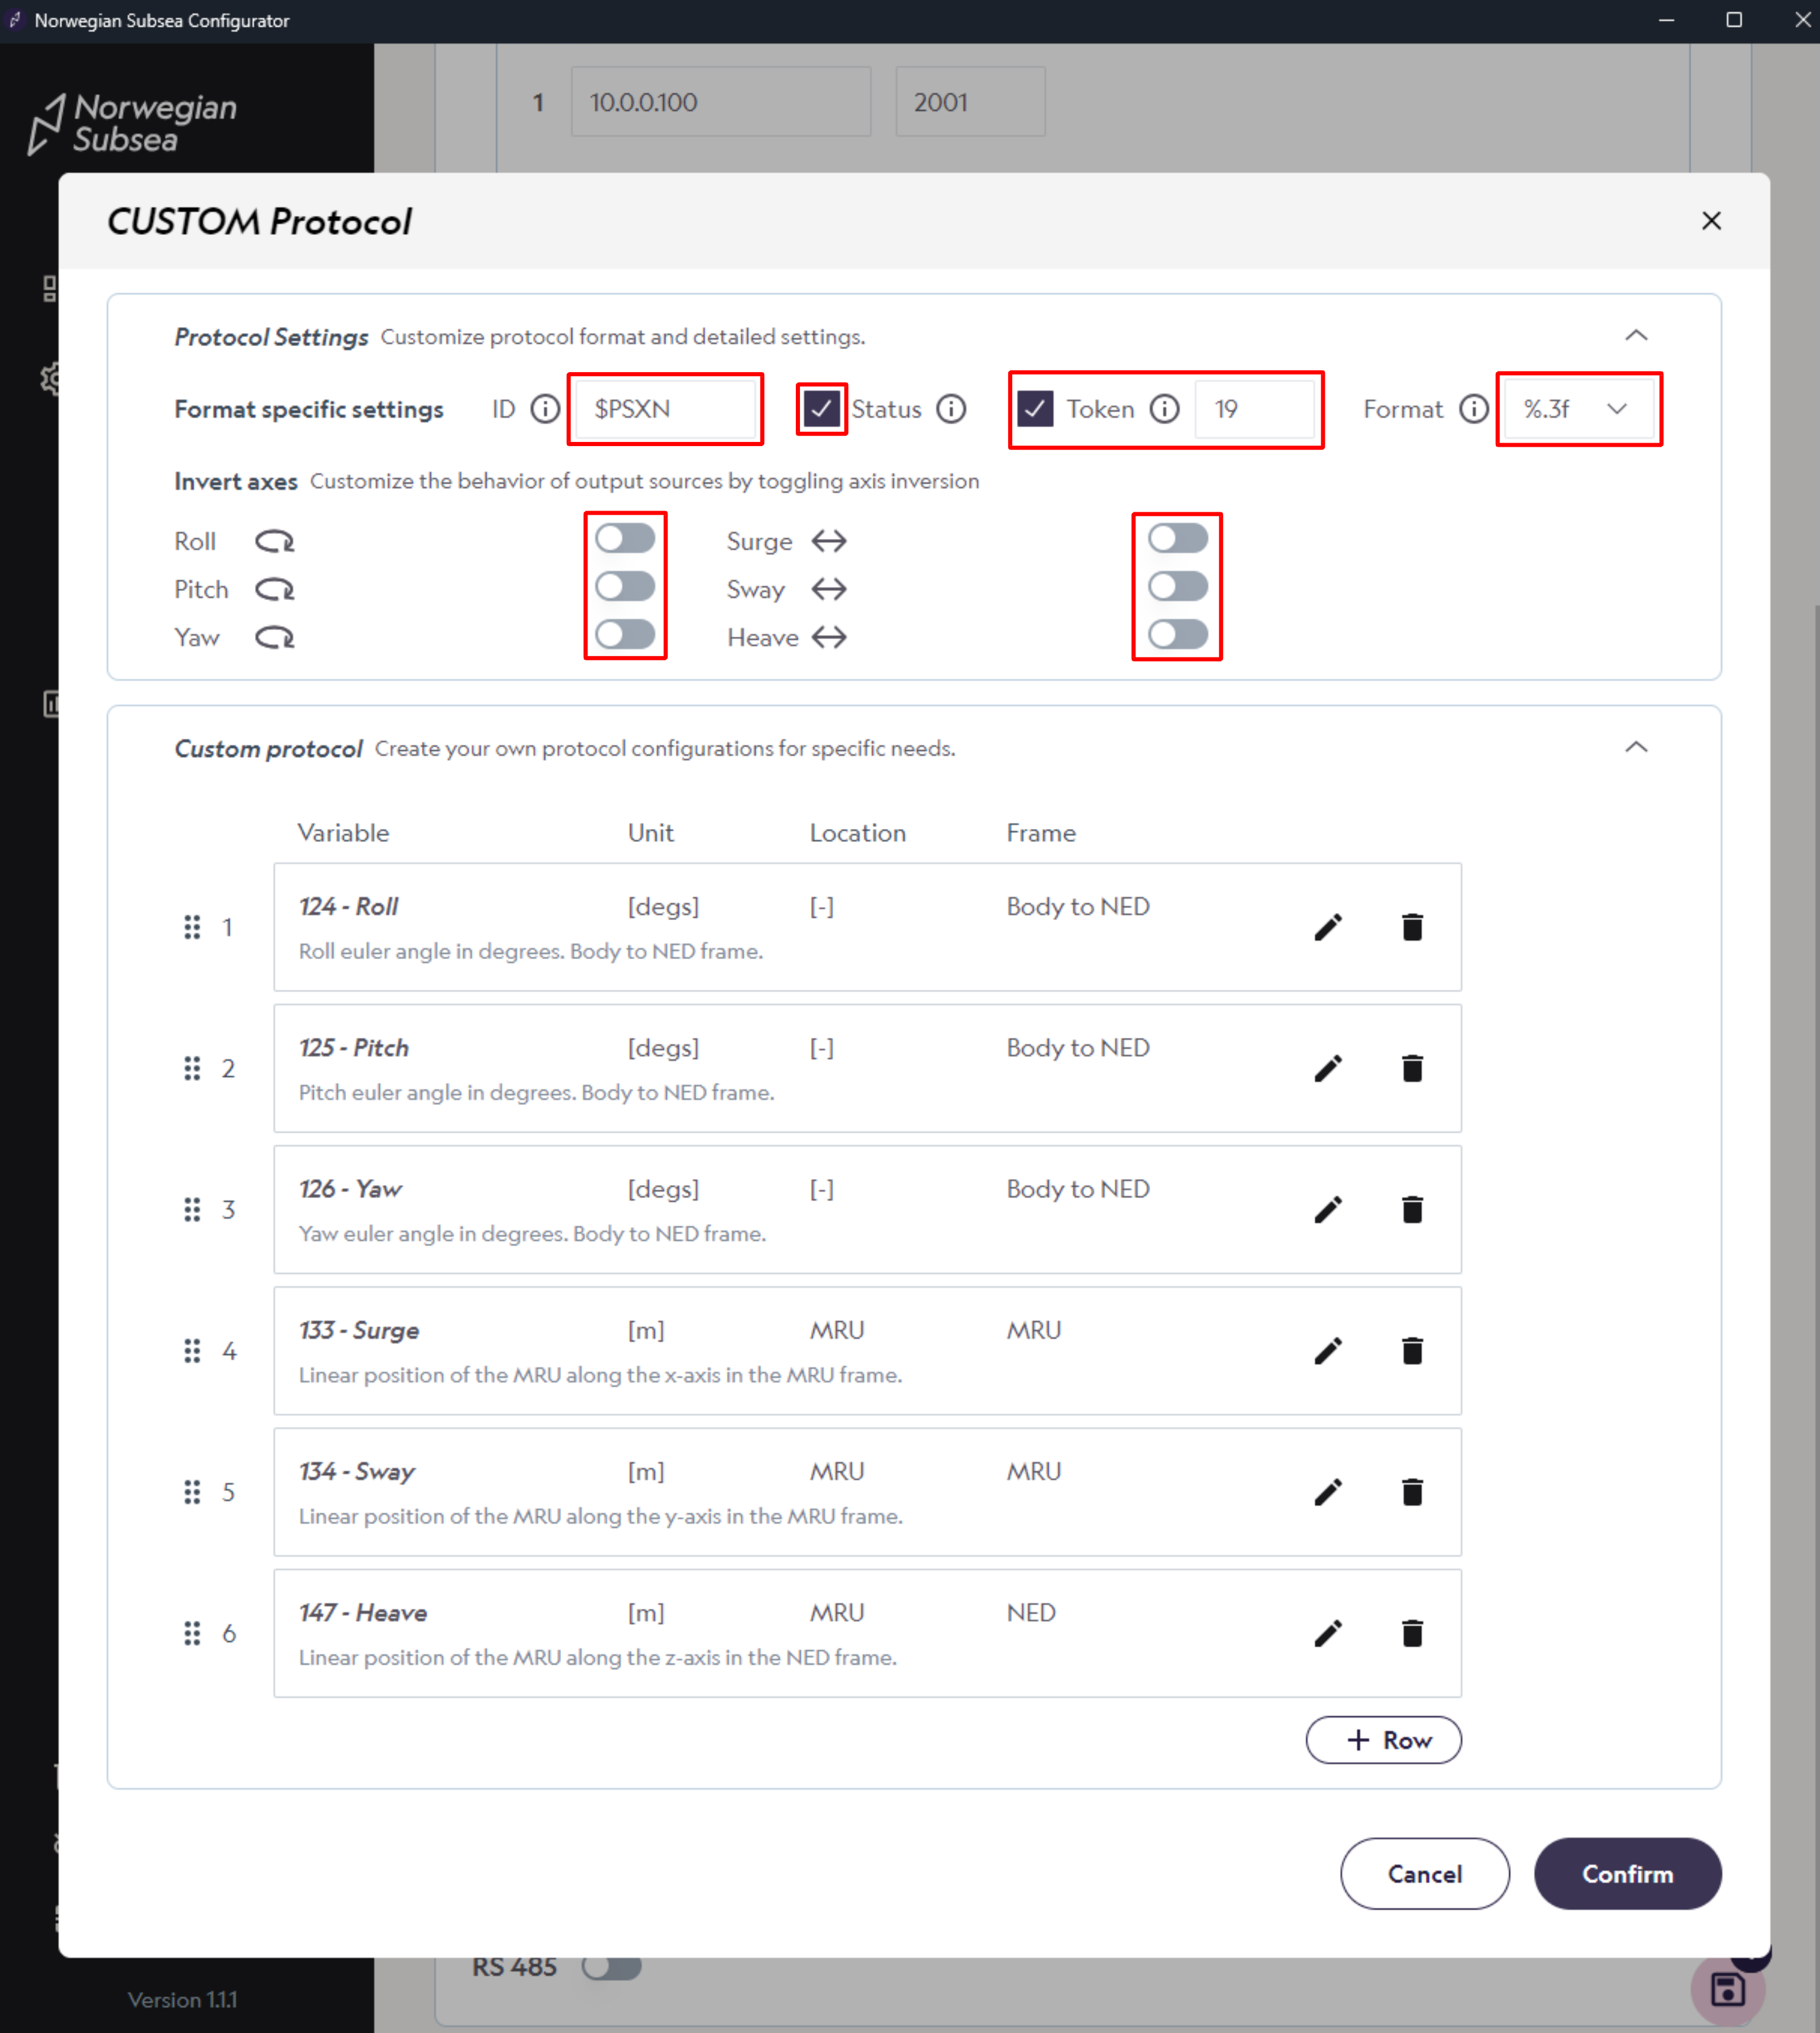The image size is (1820, 2033).
Task: Open the Format dropdown showing %.3f
Action: coord(1578,409)
